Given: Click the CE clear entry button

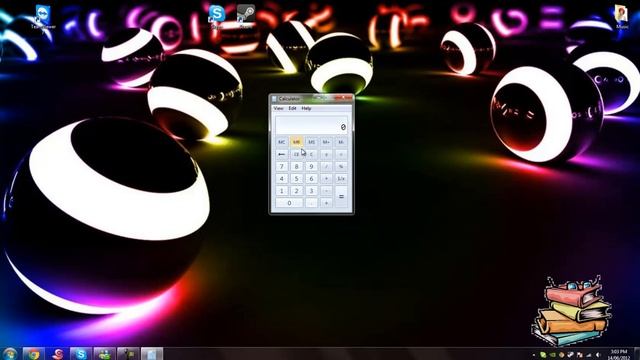Looking at the screenshot, I should click(296, 154).
